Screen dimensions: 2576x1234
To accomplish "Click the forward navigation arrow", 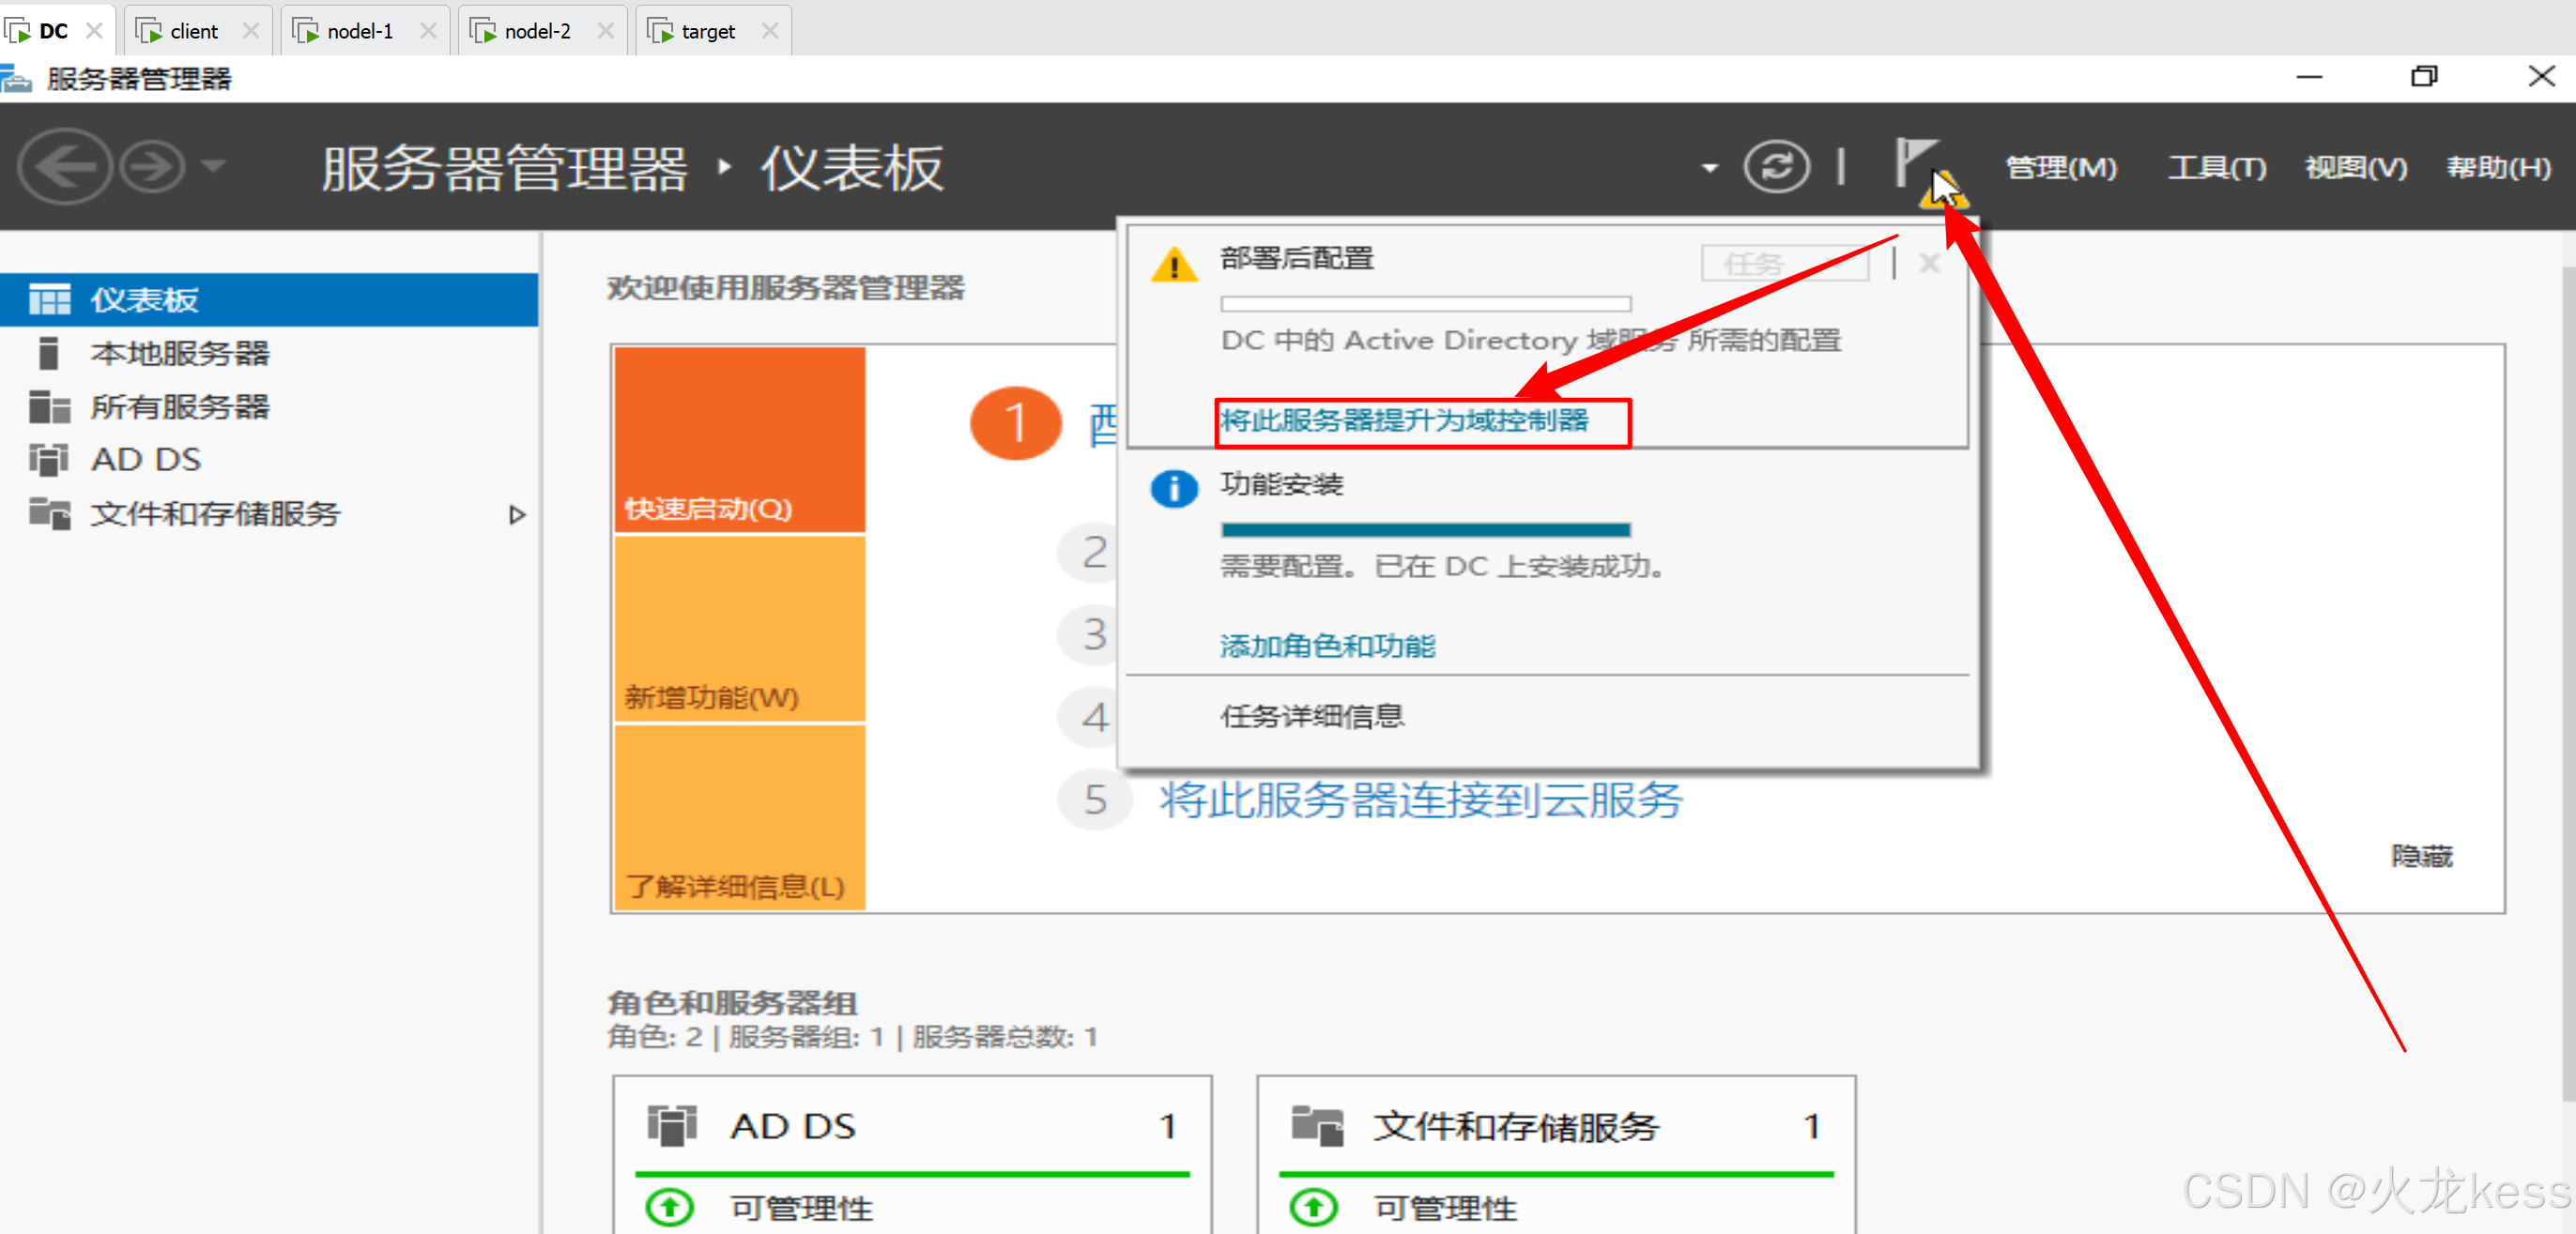I will coord(152,166).
